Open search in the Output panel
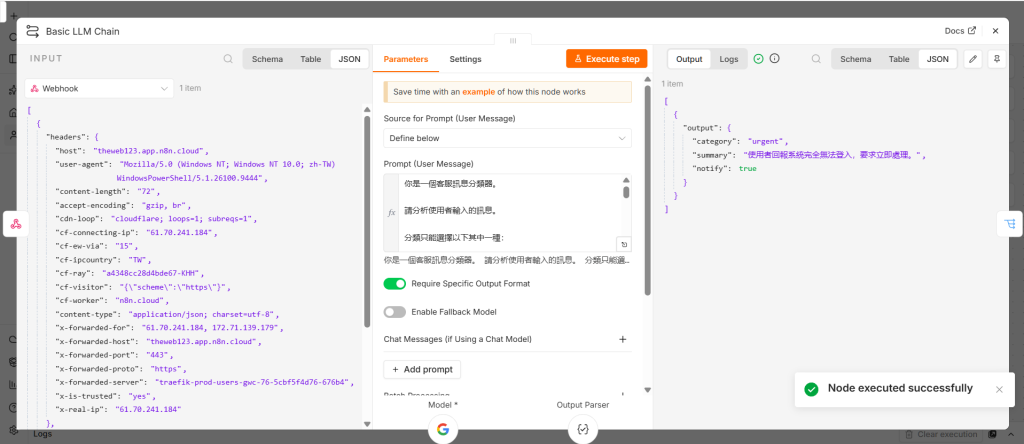This screenshot has width=1024, height=444. tap(816, 59)
